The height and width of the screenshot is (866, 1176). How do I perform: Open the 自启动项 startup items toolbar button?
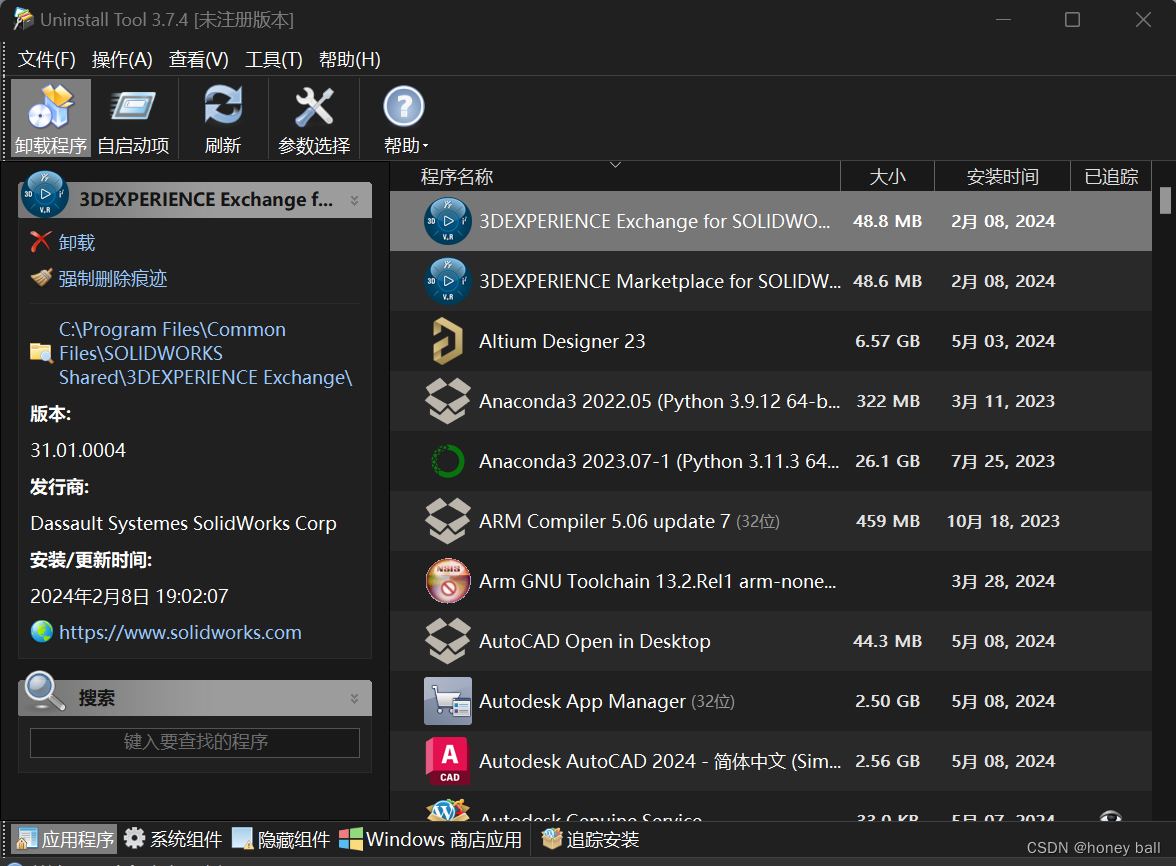click(134, 118)
